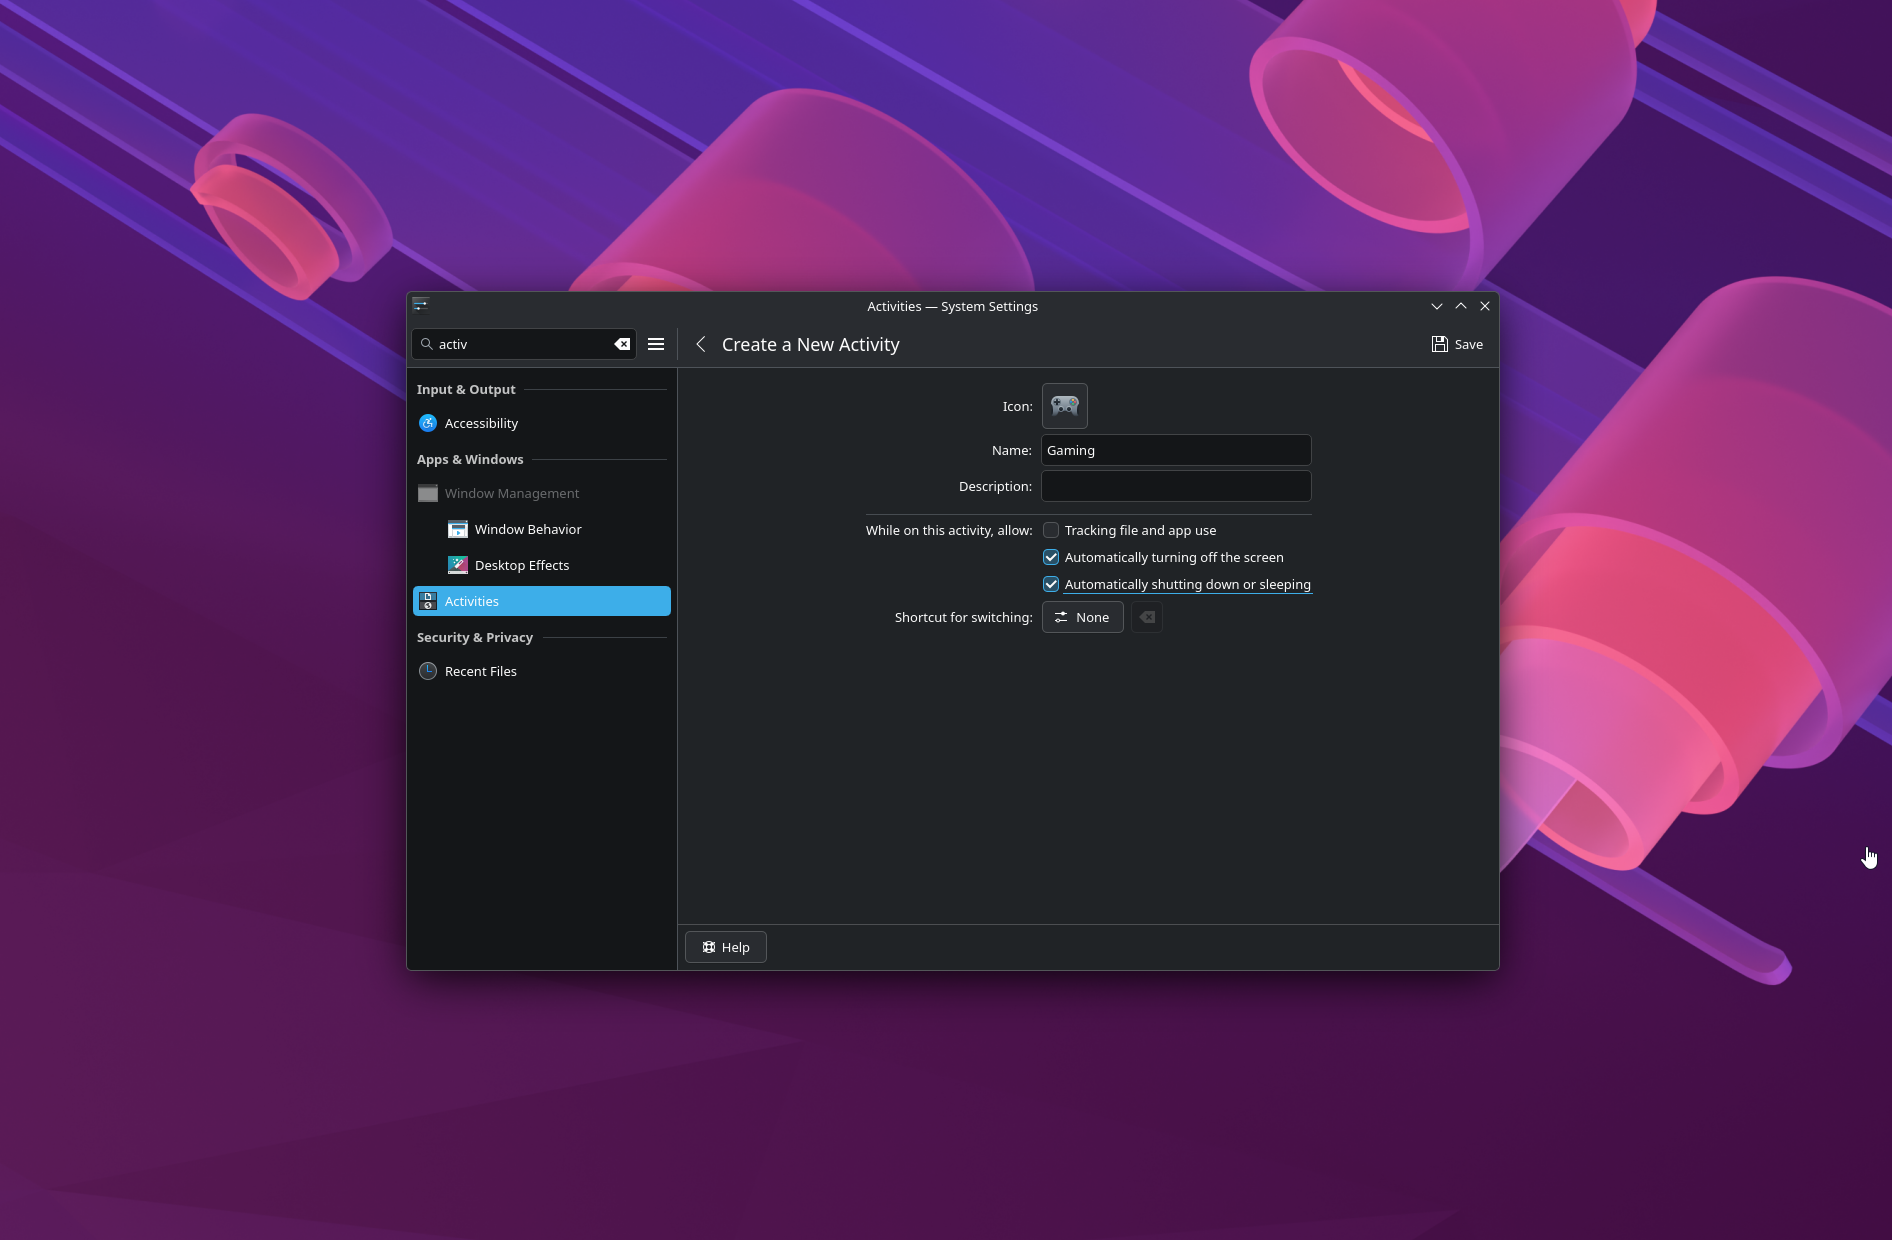Screen dimensions: 1892x1240
Task: Minimize the System Settings window
Action: coord(1437,306)
